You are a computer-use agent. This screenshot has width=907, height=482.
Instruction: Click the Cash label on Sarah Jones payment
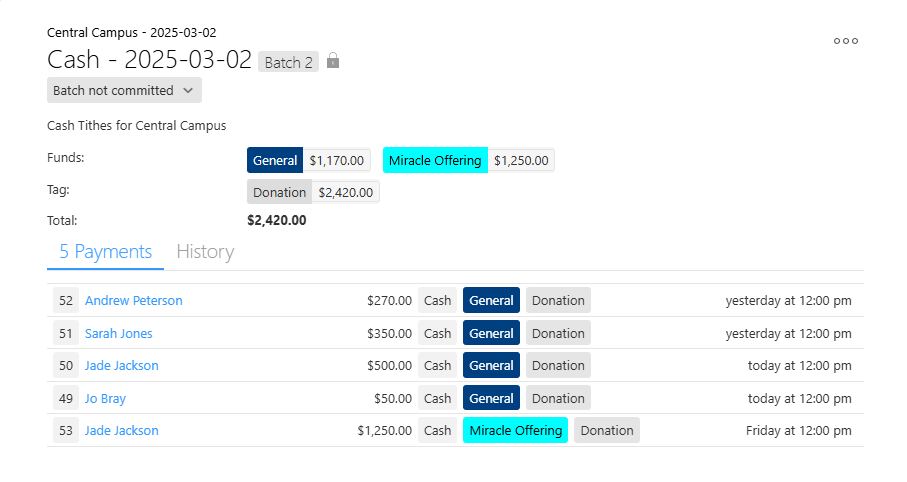(437, 333)
